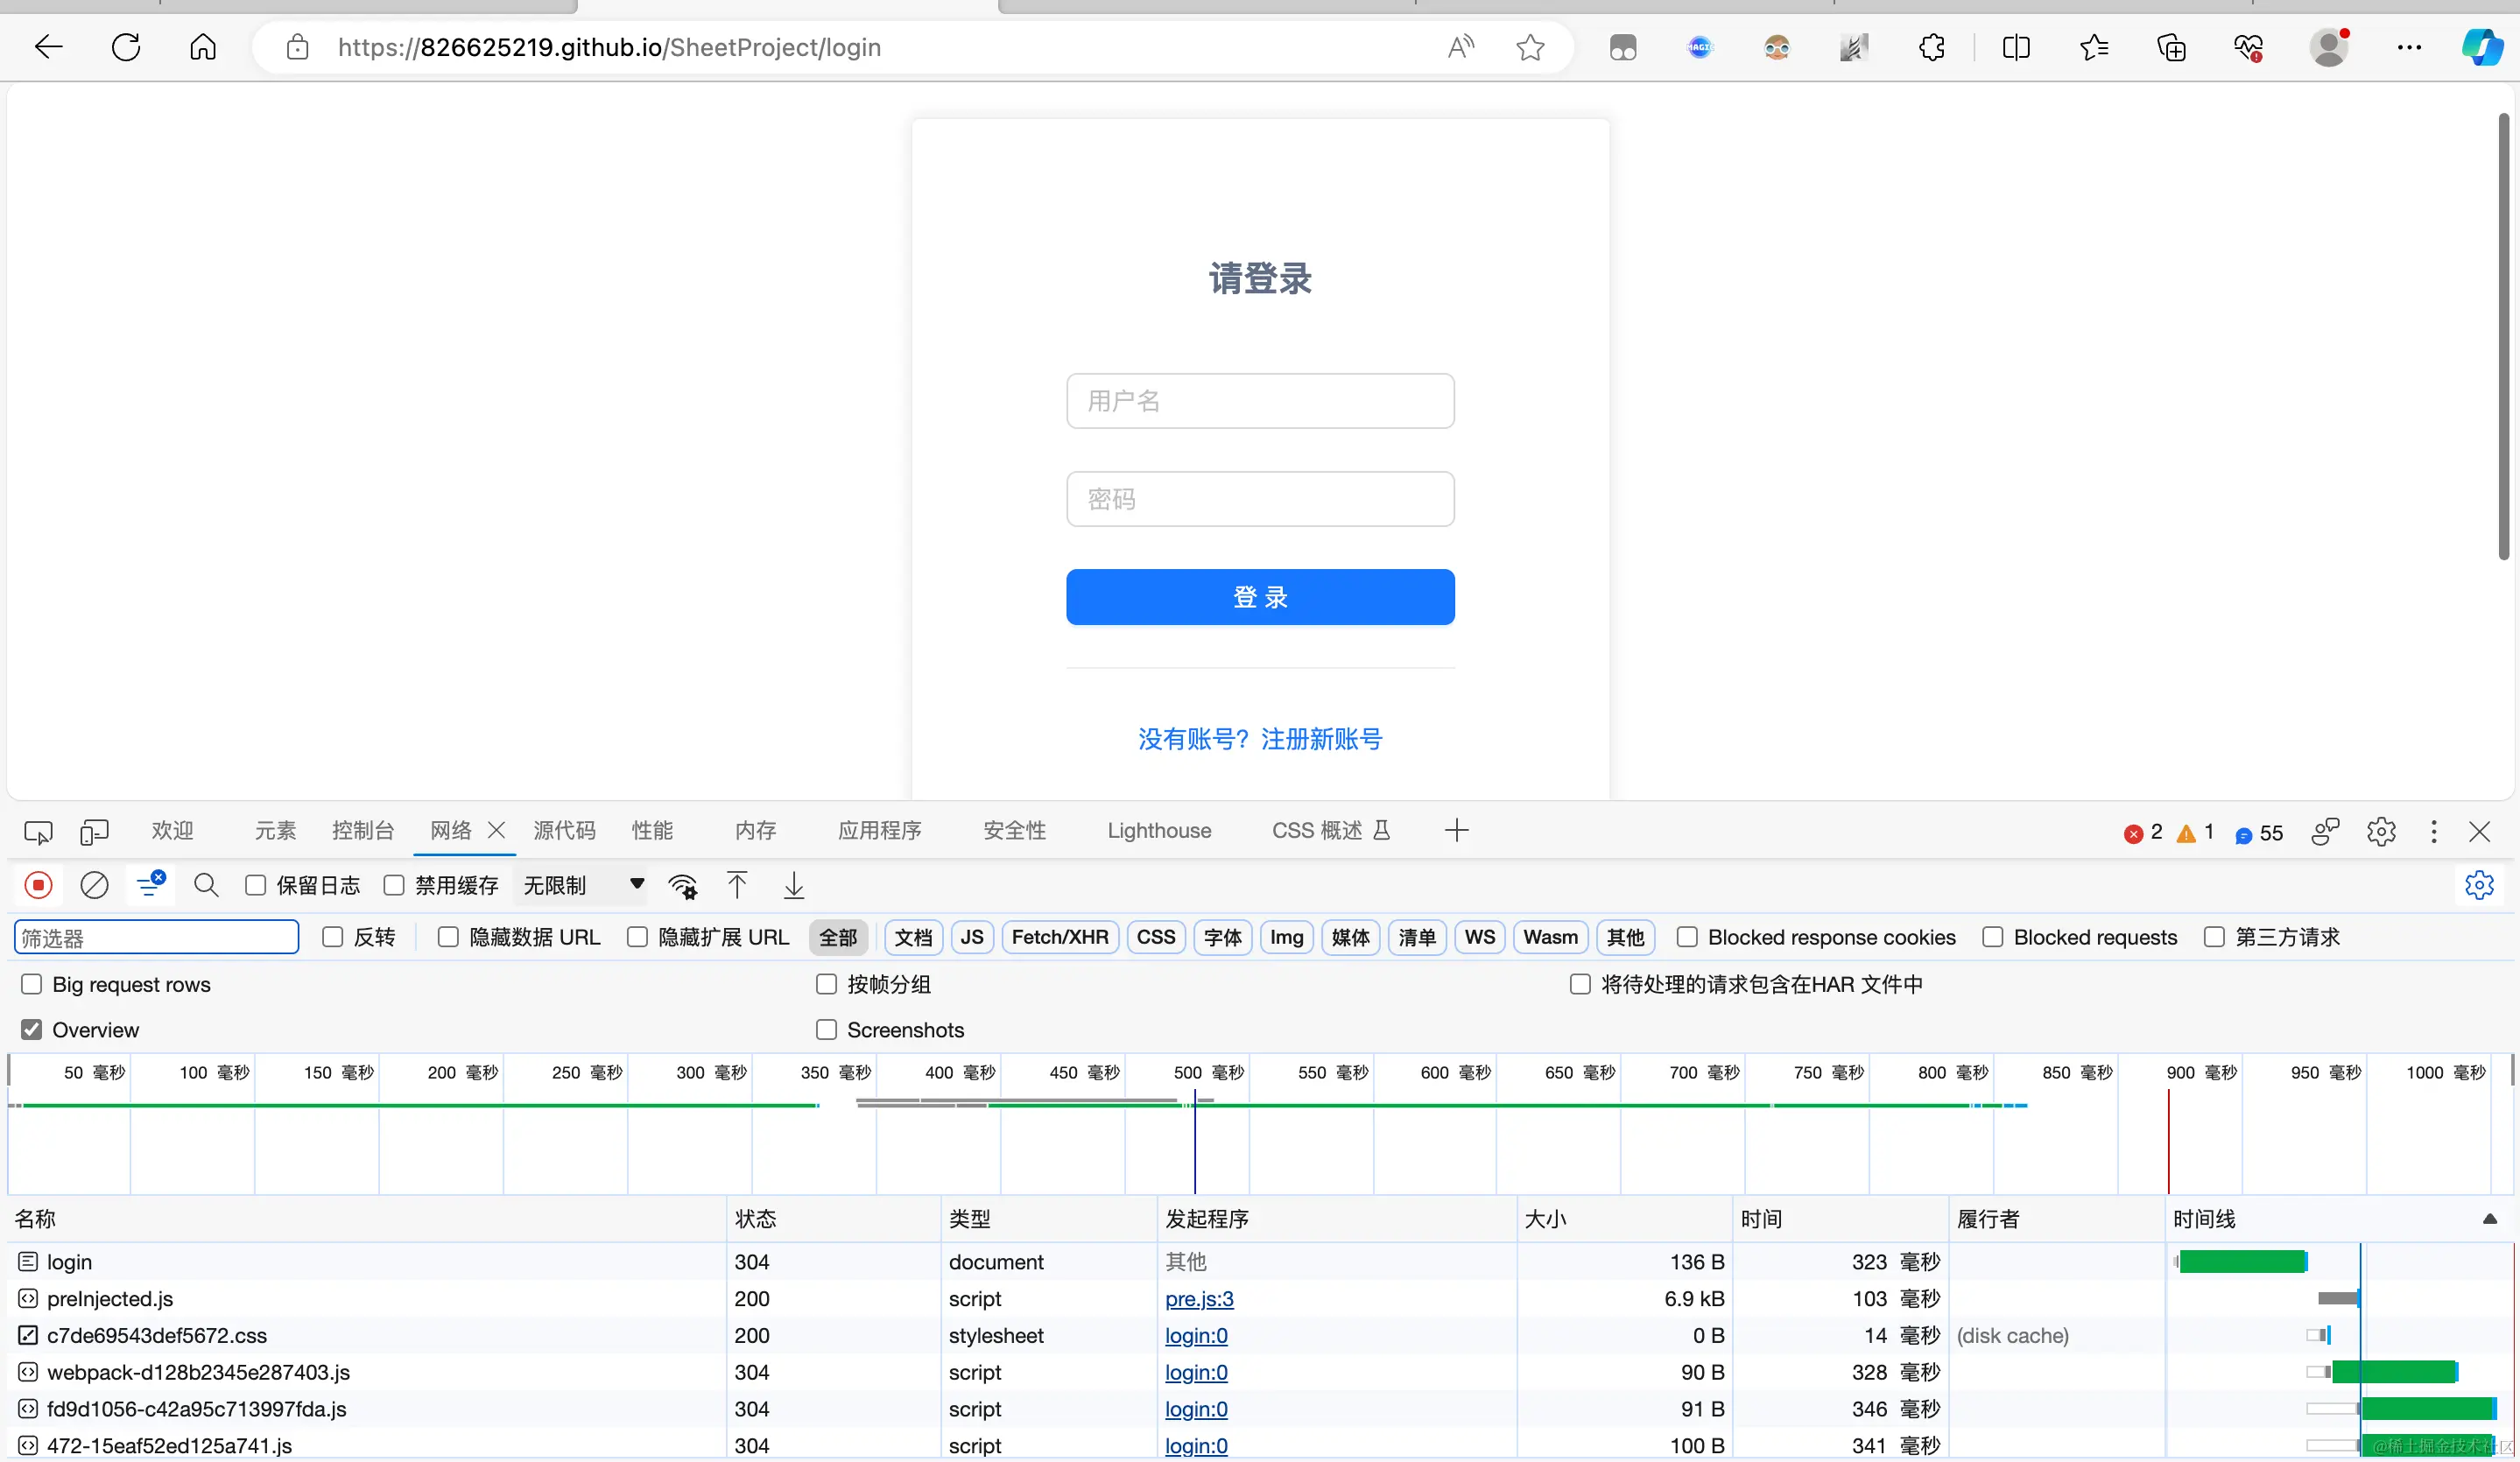Image resolution: width=2520 pixels, height=1462 pixels.
Task: Click the blue 登录 button
Action: pos(1260,597)
